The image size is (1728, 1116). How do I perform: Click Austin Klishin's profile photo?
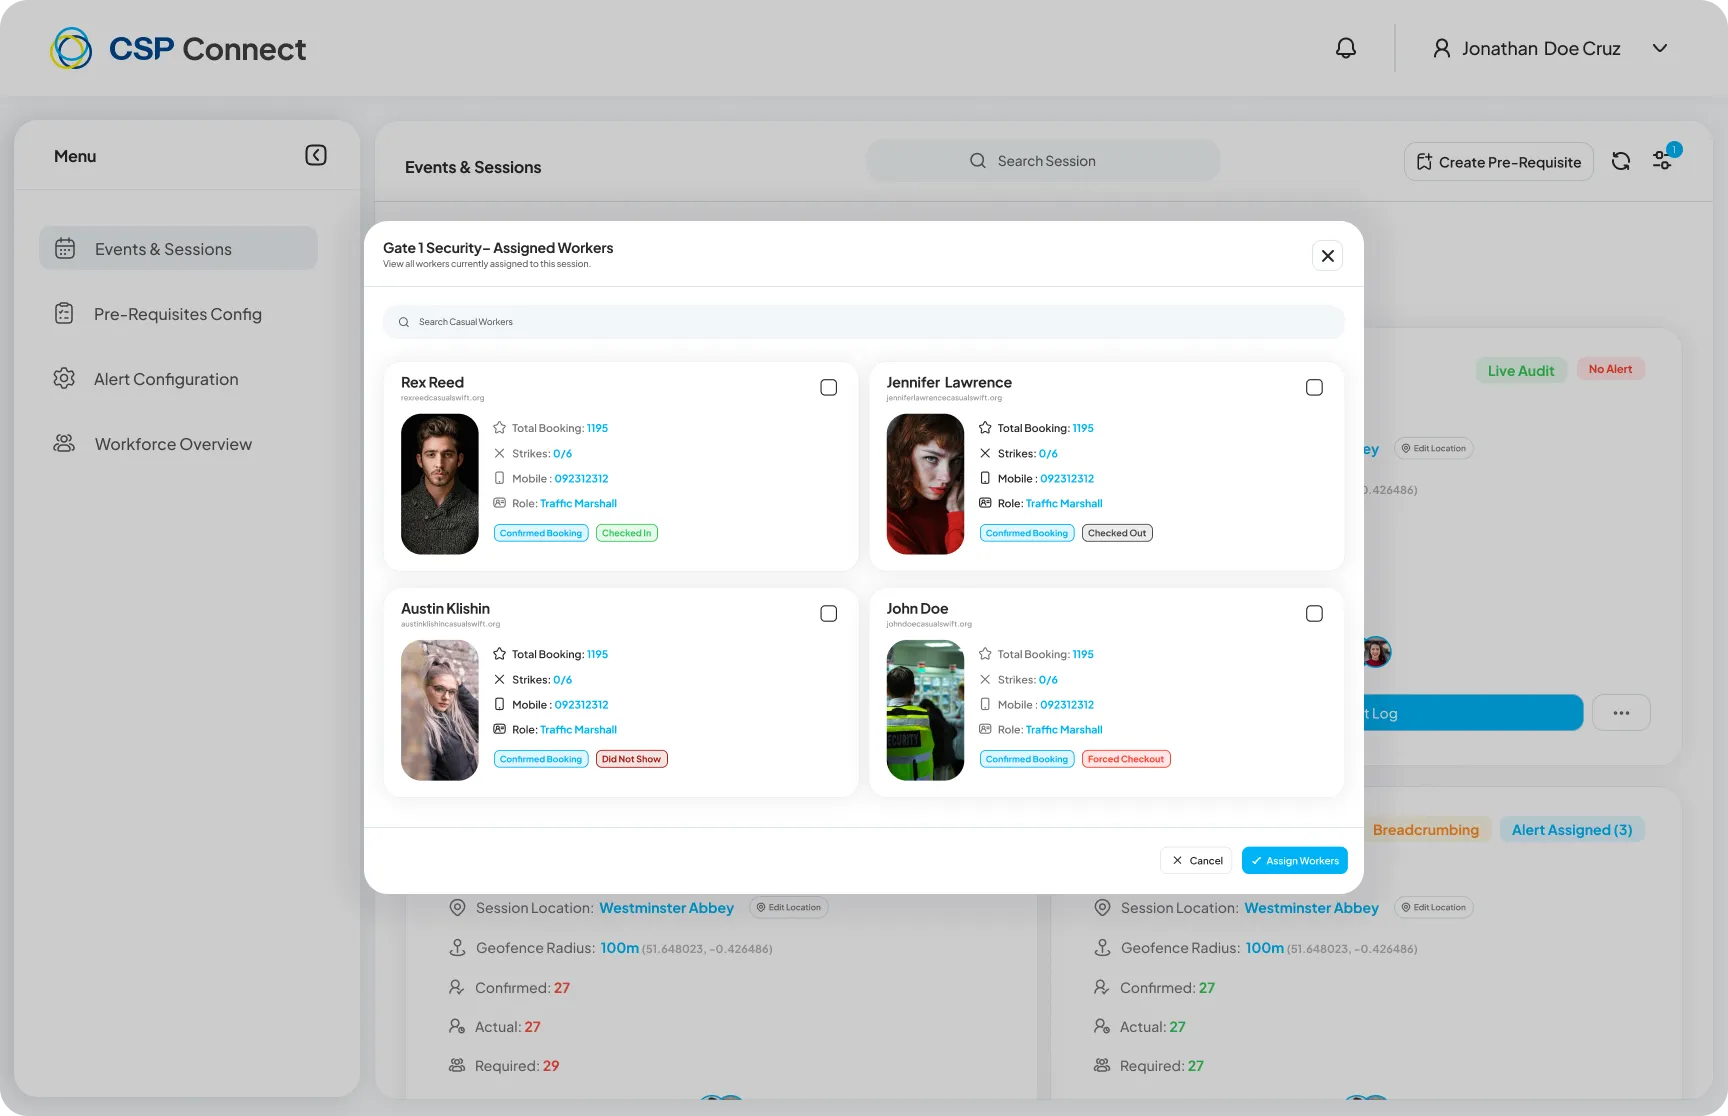coord(440,710)
